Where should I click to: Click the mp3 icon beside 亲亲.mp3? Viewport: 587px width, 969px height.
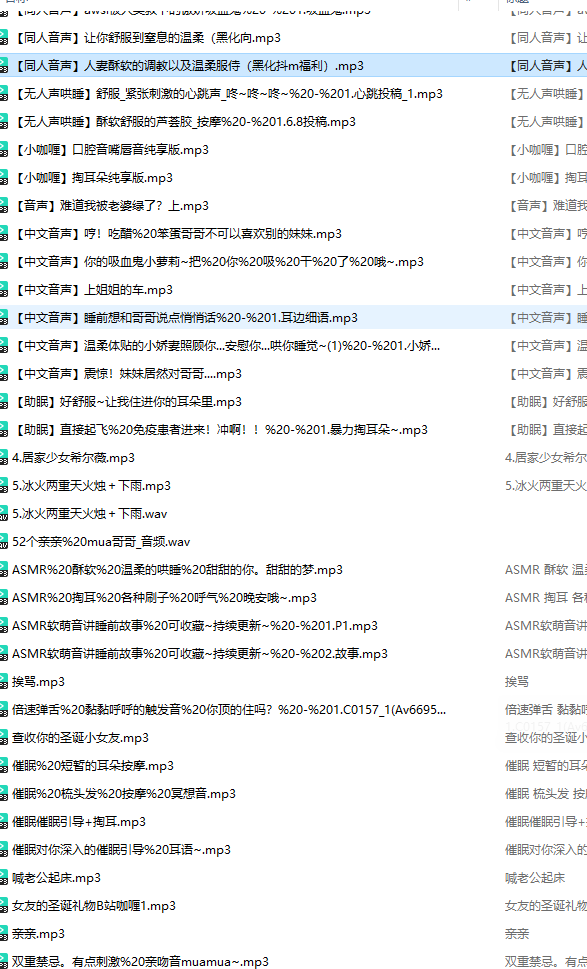tap(4, 934)
